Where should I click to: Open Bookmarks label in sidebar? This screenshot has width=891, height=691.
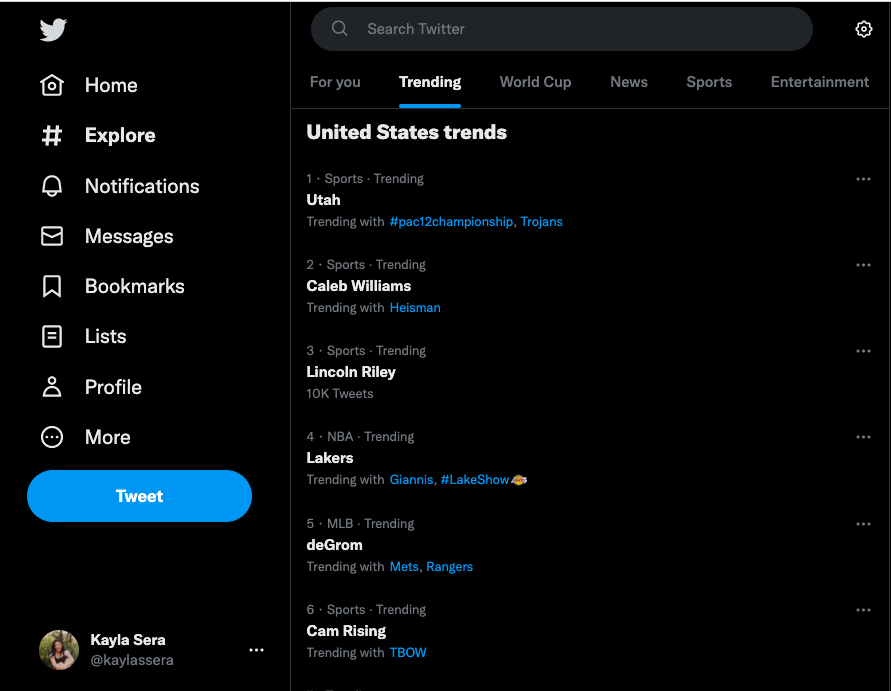tap(135, 286)
